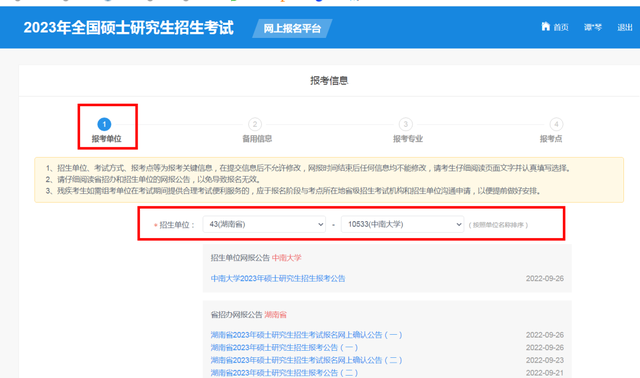Open 湖南省2023年硕士研究生招生考试报名网上确认公告（二） link
The width and height of the screenshot is (640, 378).
tap(307, 360)
